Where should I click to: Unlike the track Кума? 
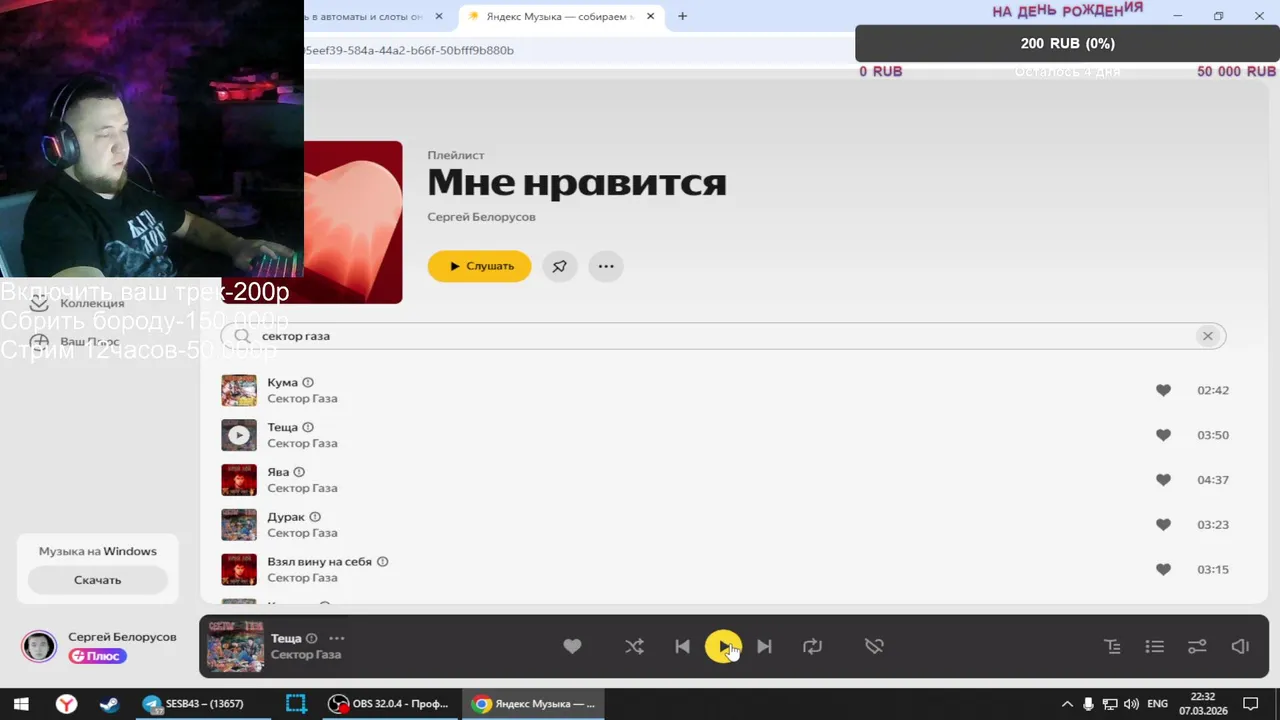pyautogui.click(x=1163, y=390)
